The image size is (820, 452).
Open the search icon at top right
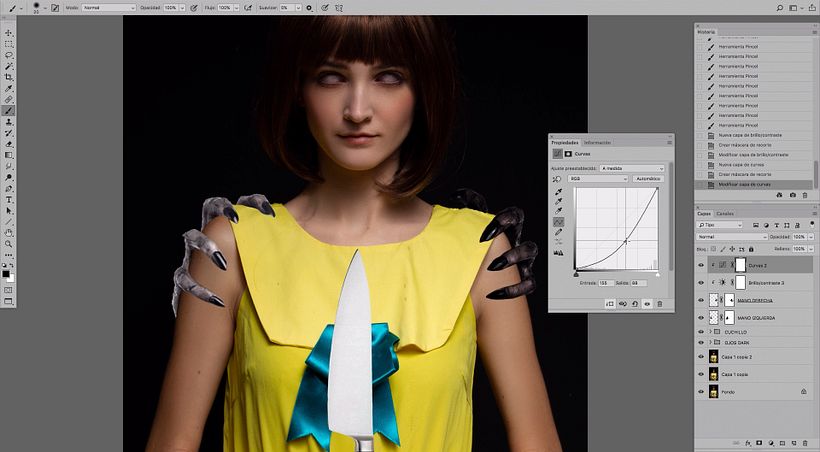780,8
